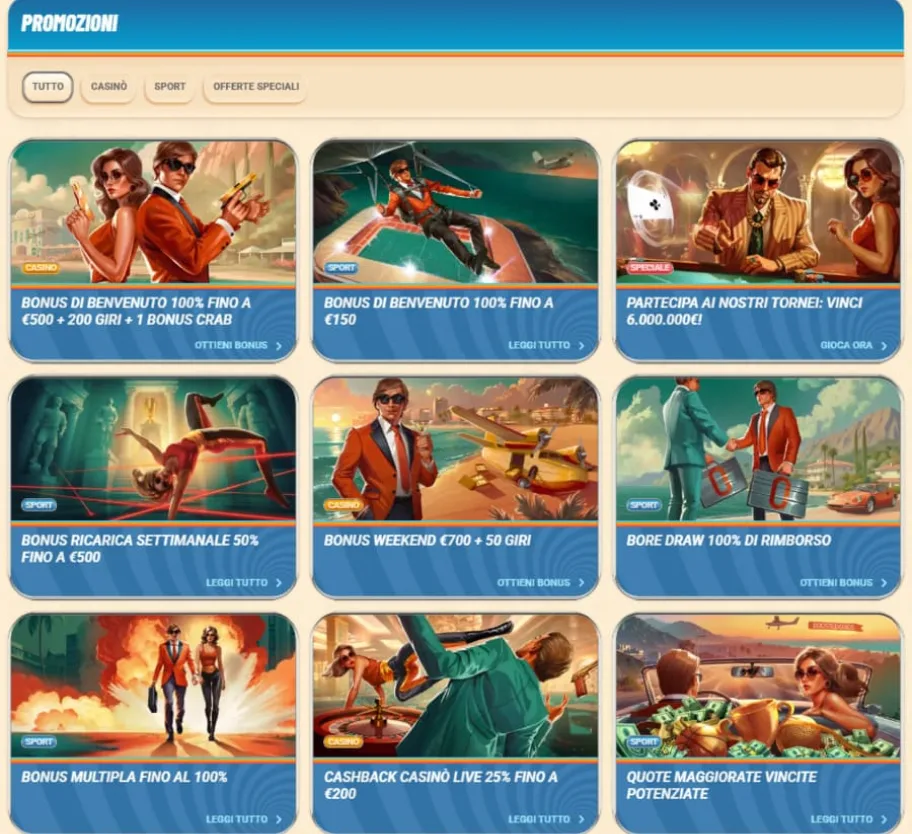Click the Casino badge on Bonus Weekend card

tap(343, 505)
